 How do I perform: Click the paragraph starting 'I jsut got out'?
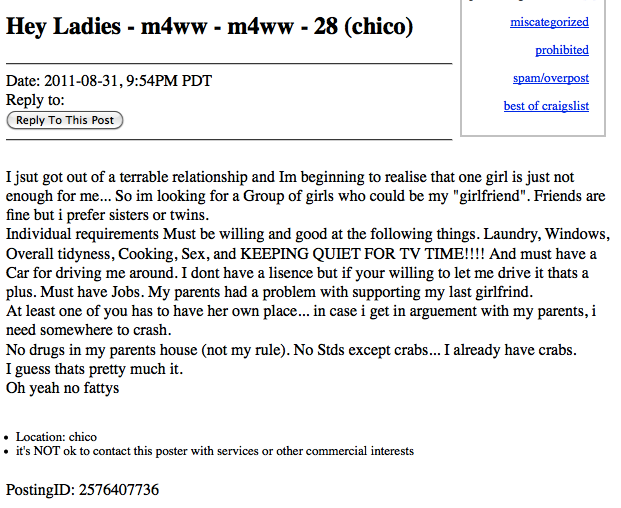[x=290, y=177]
